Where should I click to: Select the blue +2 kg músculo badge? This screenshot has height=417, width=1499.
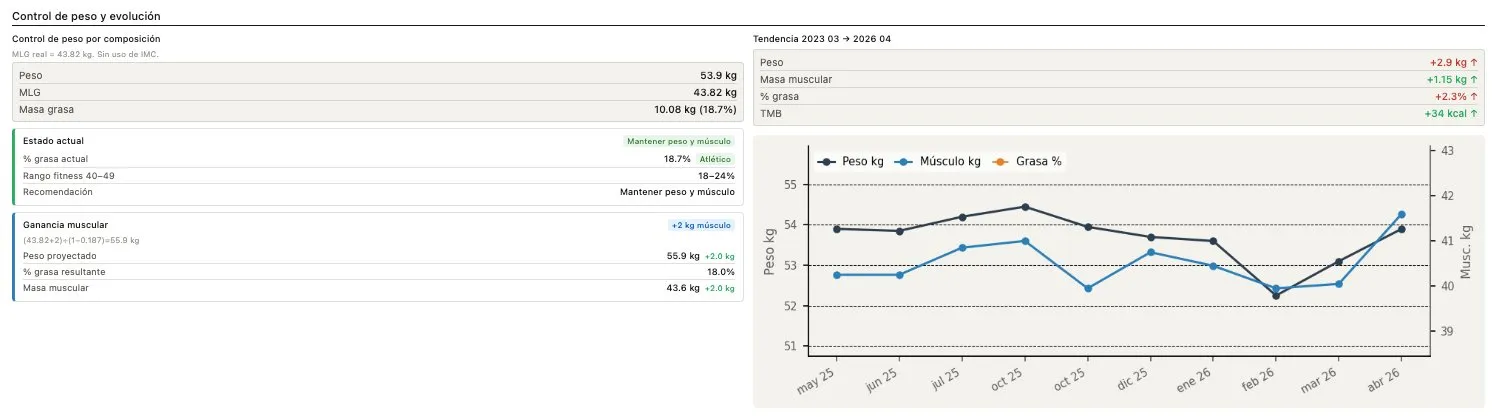point(700,226)
